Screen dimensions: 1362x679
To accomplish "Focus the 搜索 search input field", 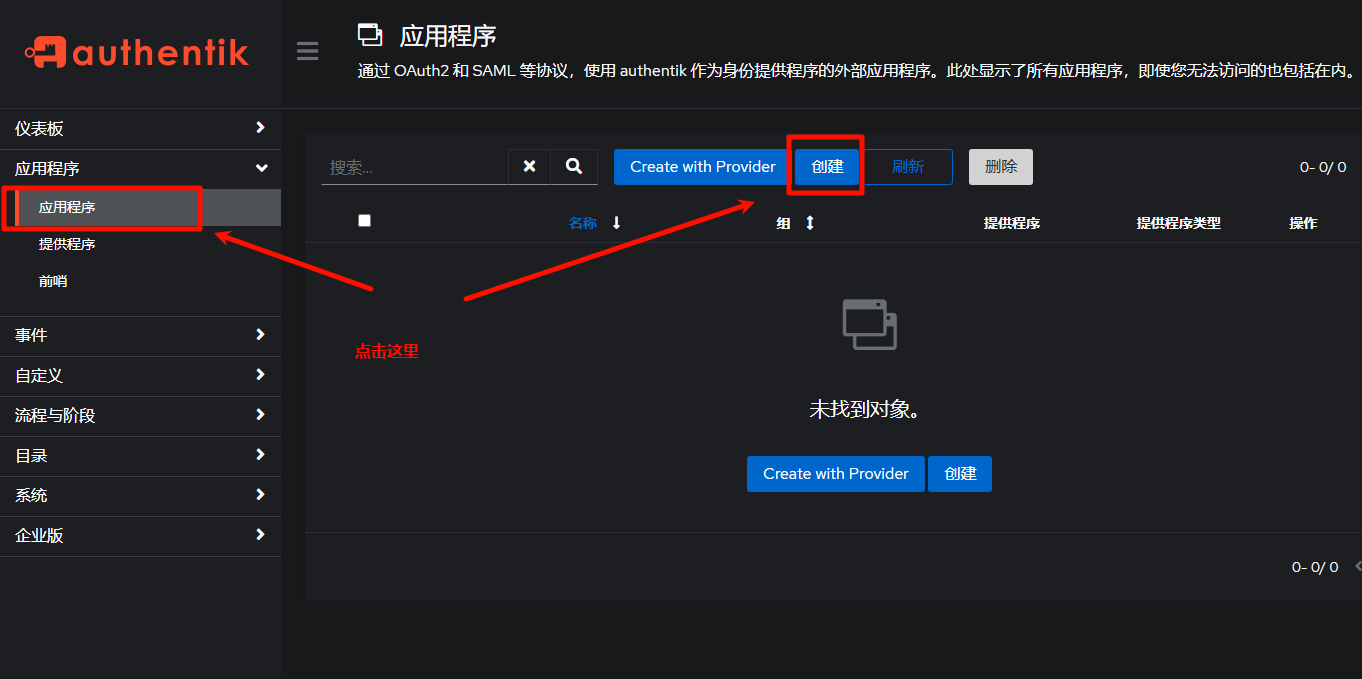I will coord(414,167).
